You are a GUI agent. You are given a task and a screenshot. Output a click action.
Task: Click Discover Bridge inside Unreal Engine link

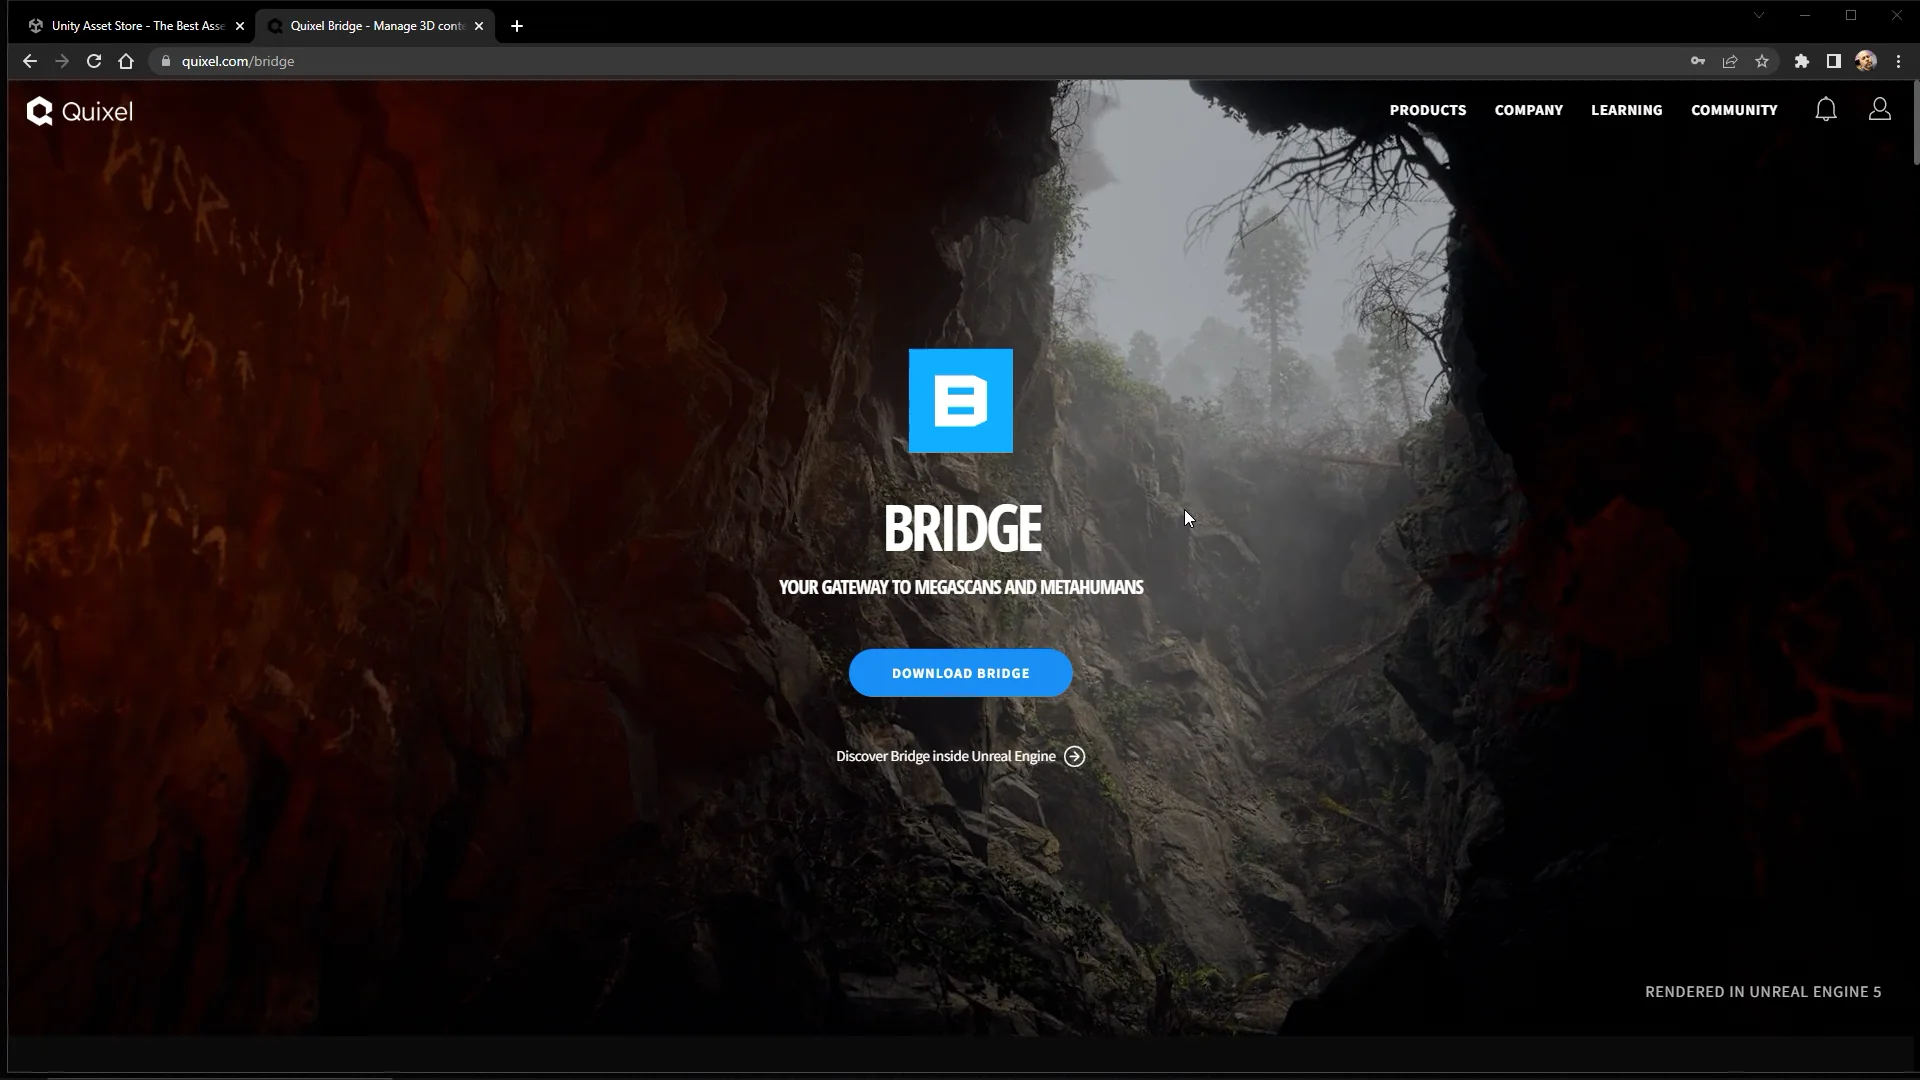[961, 756]
